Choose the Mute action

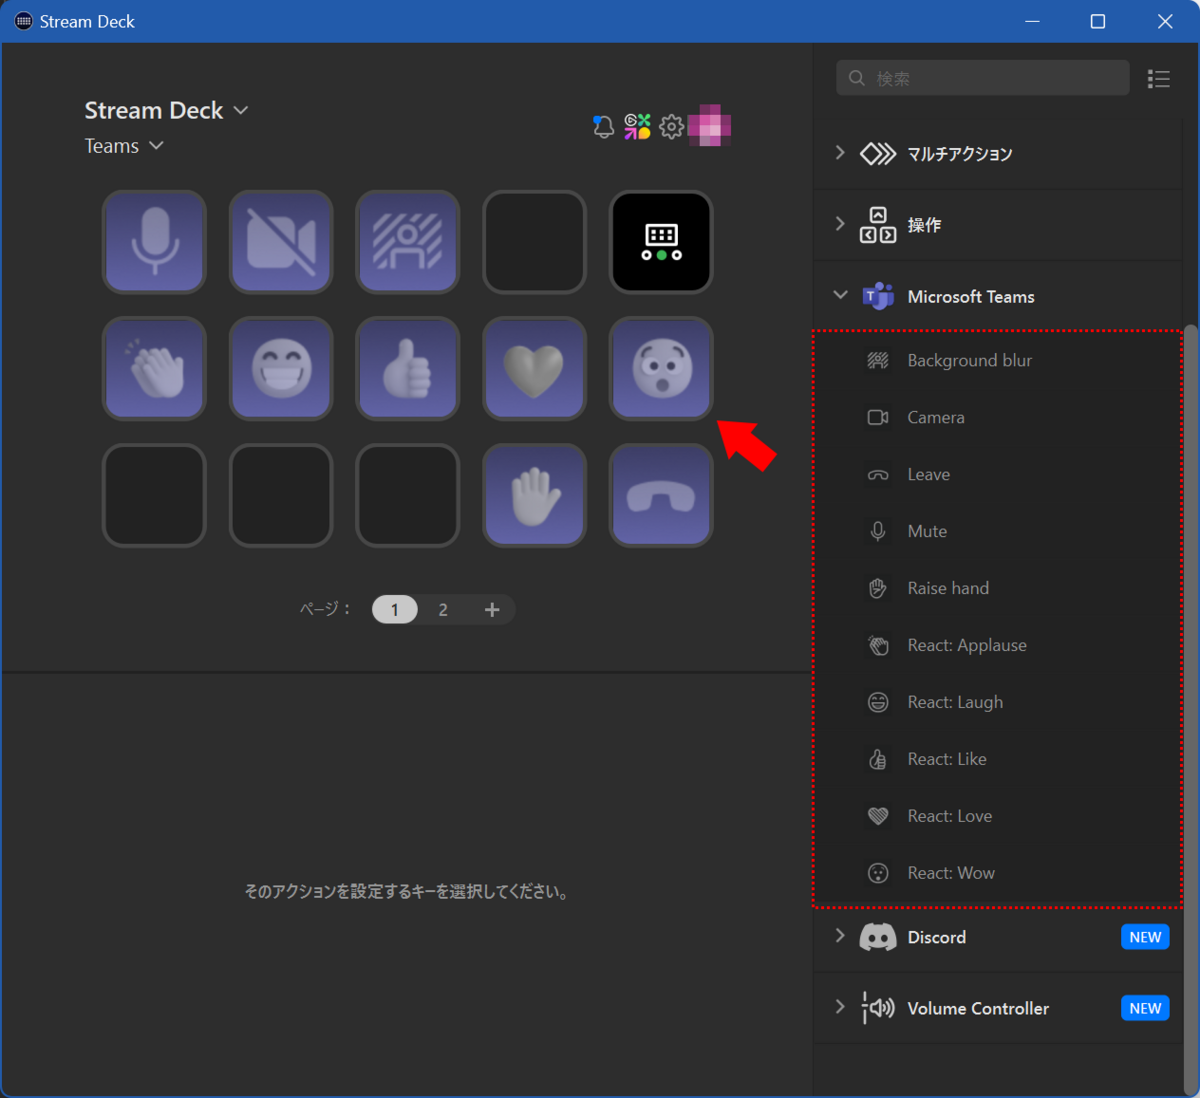(998, 531)
